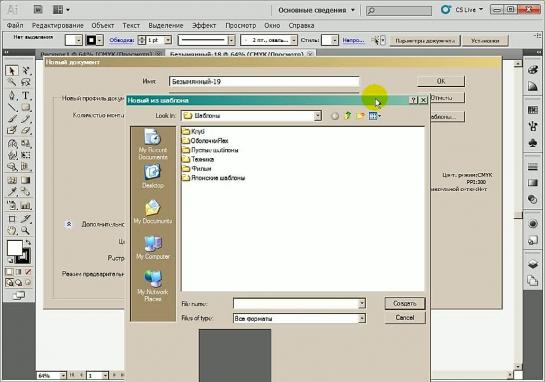Select the Hand tool

(12, 230)
